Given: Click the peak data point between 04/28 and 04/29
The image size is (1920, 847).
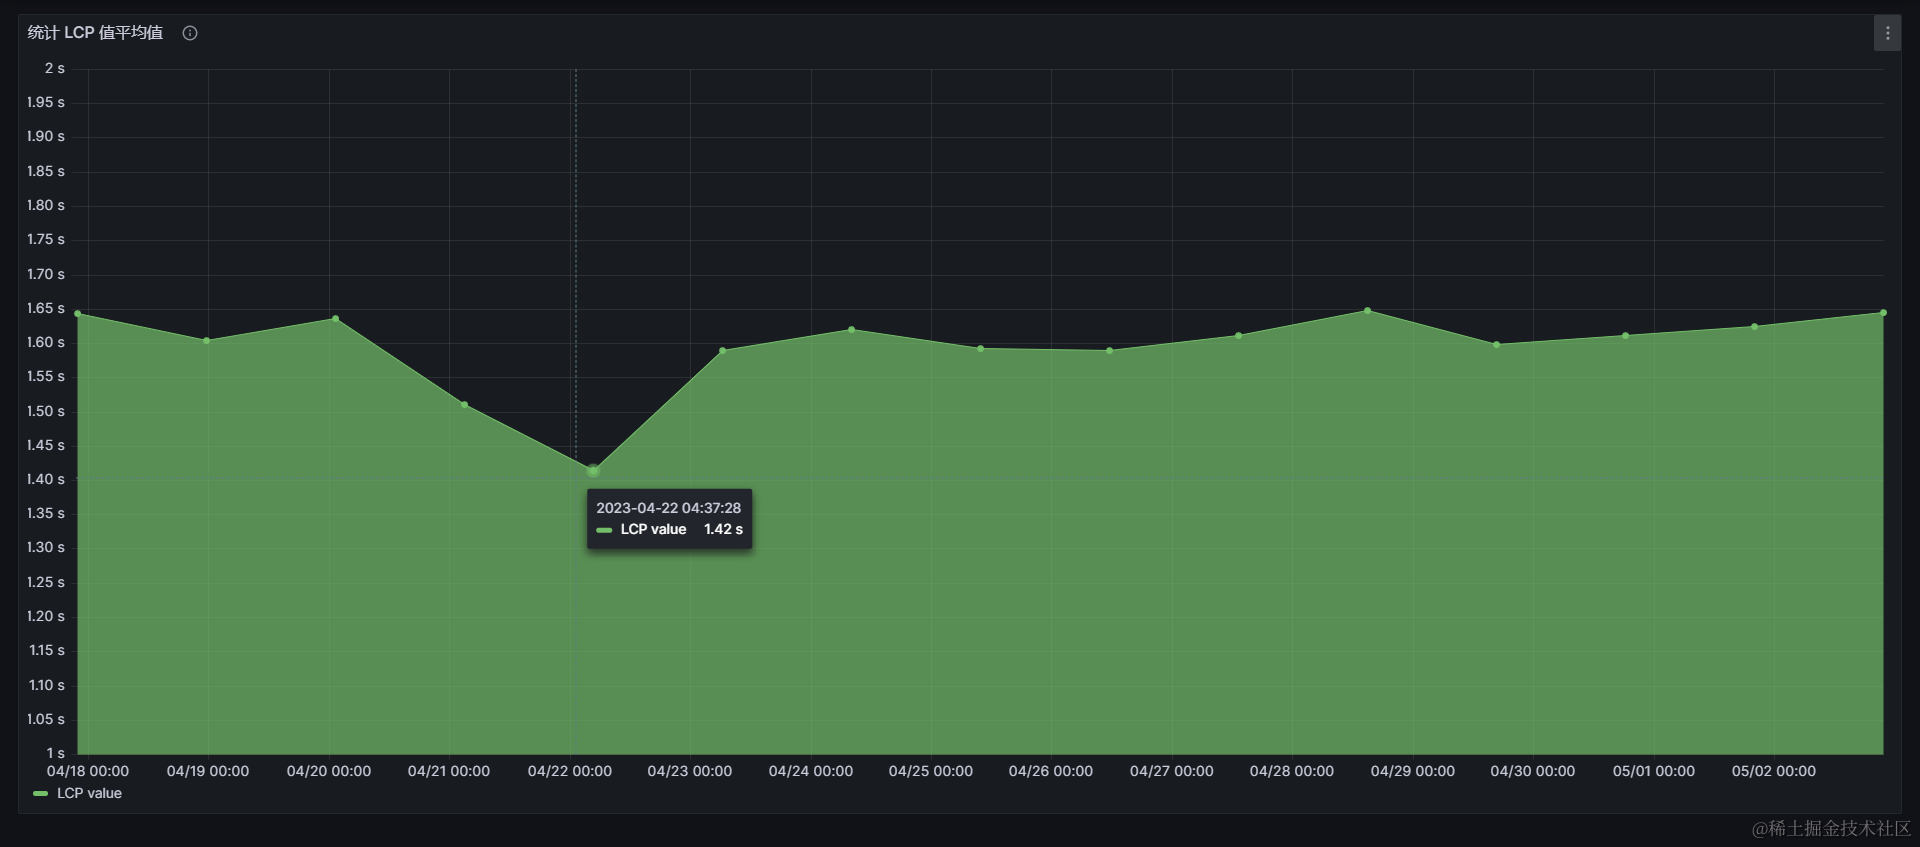Looking at the screenshot, I should pyautogui.click(x=1367, y=311).
